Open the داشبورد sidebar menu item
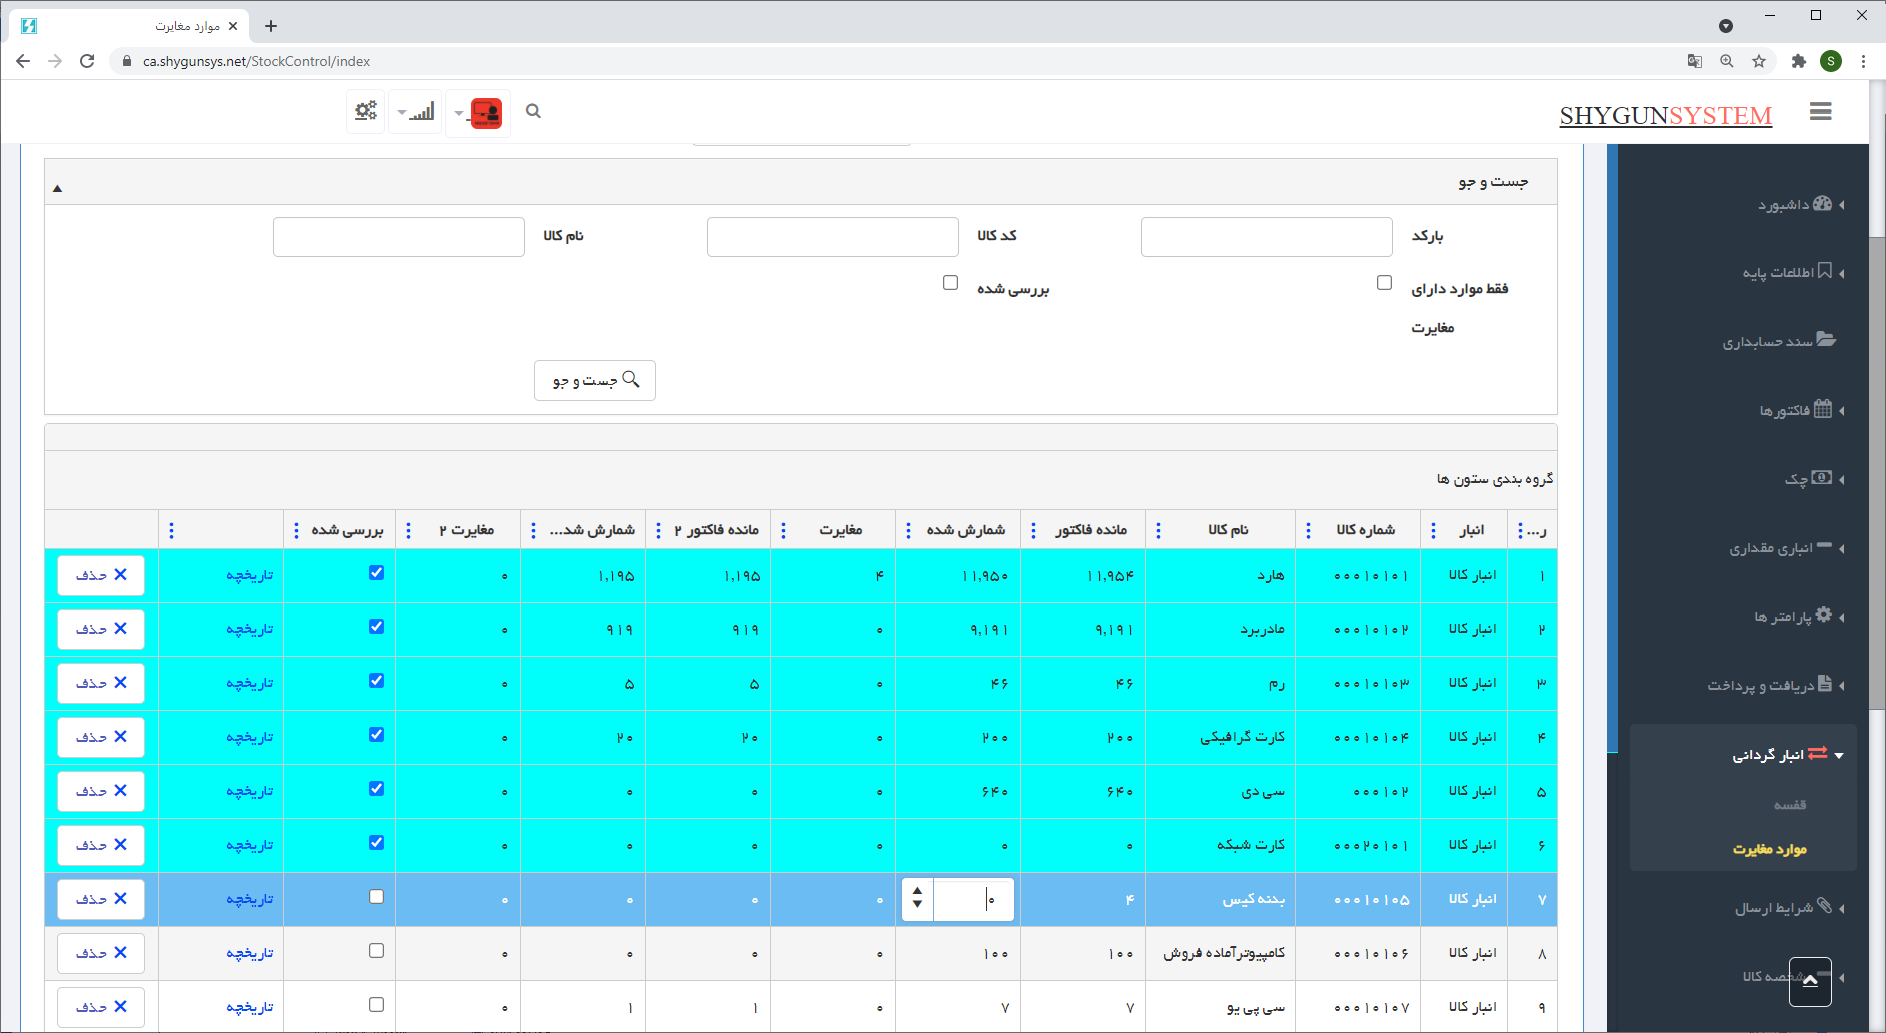1886x1033 pixels. click(1795, 204)
